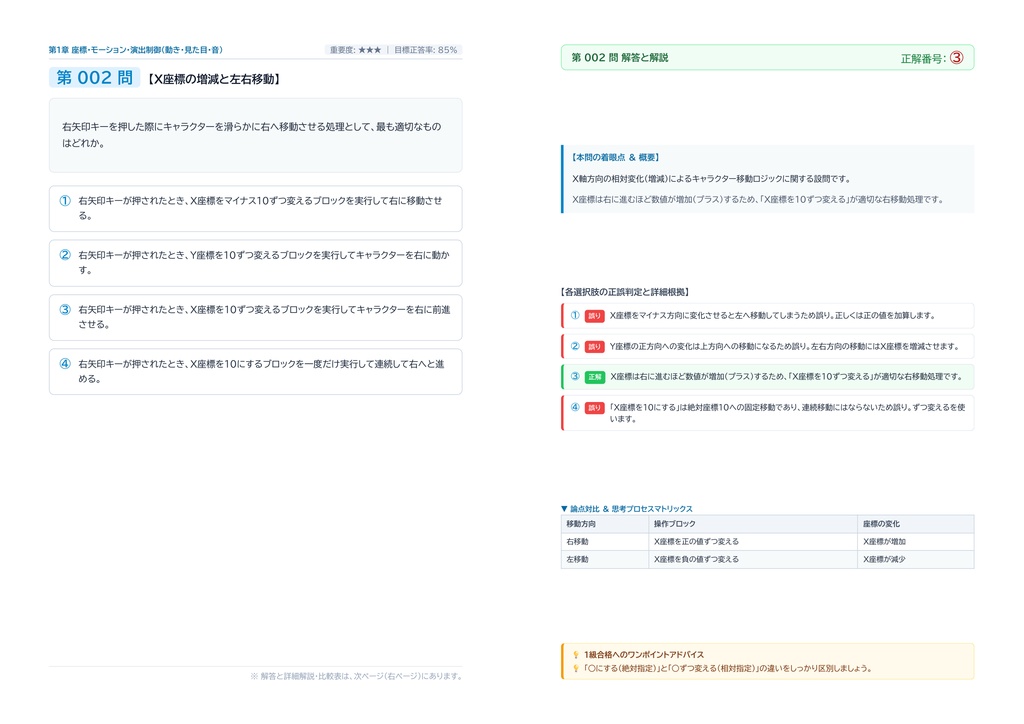The image size is (1024, 724).
Task: Click circled ④ of the X座標を10にする answer choice
Action: click(65, 364)
